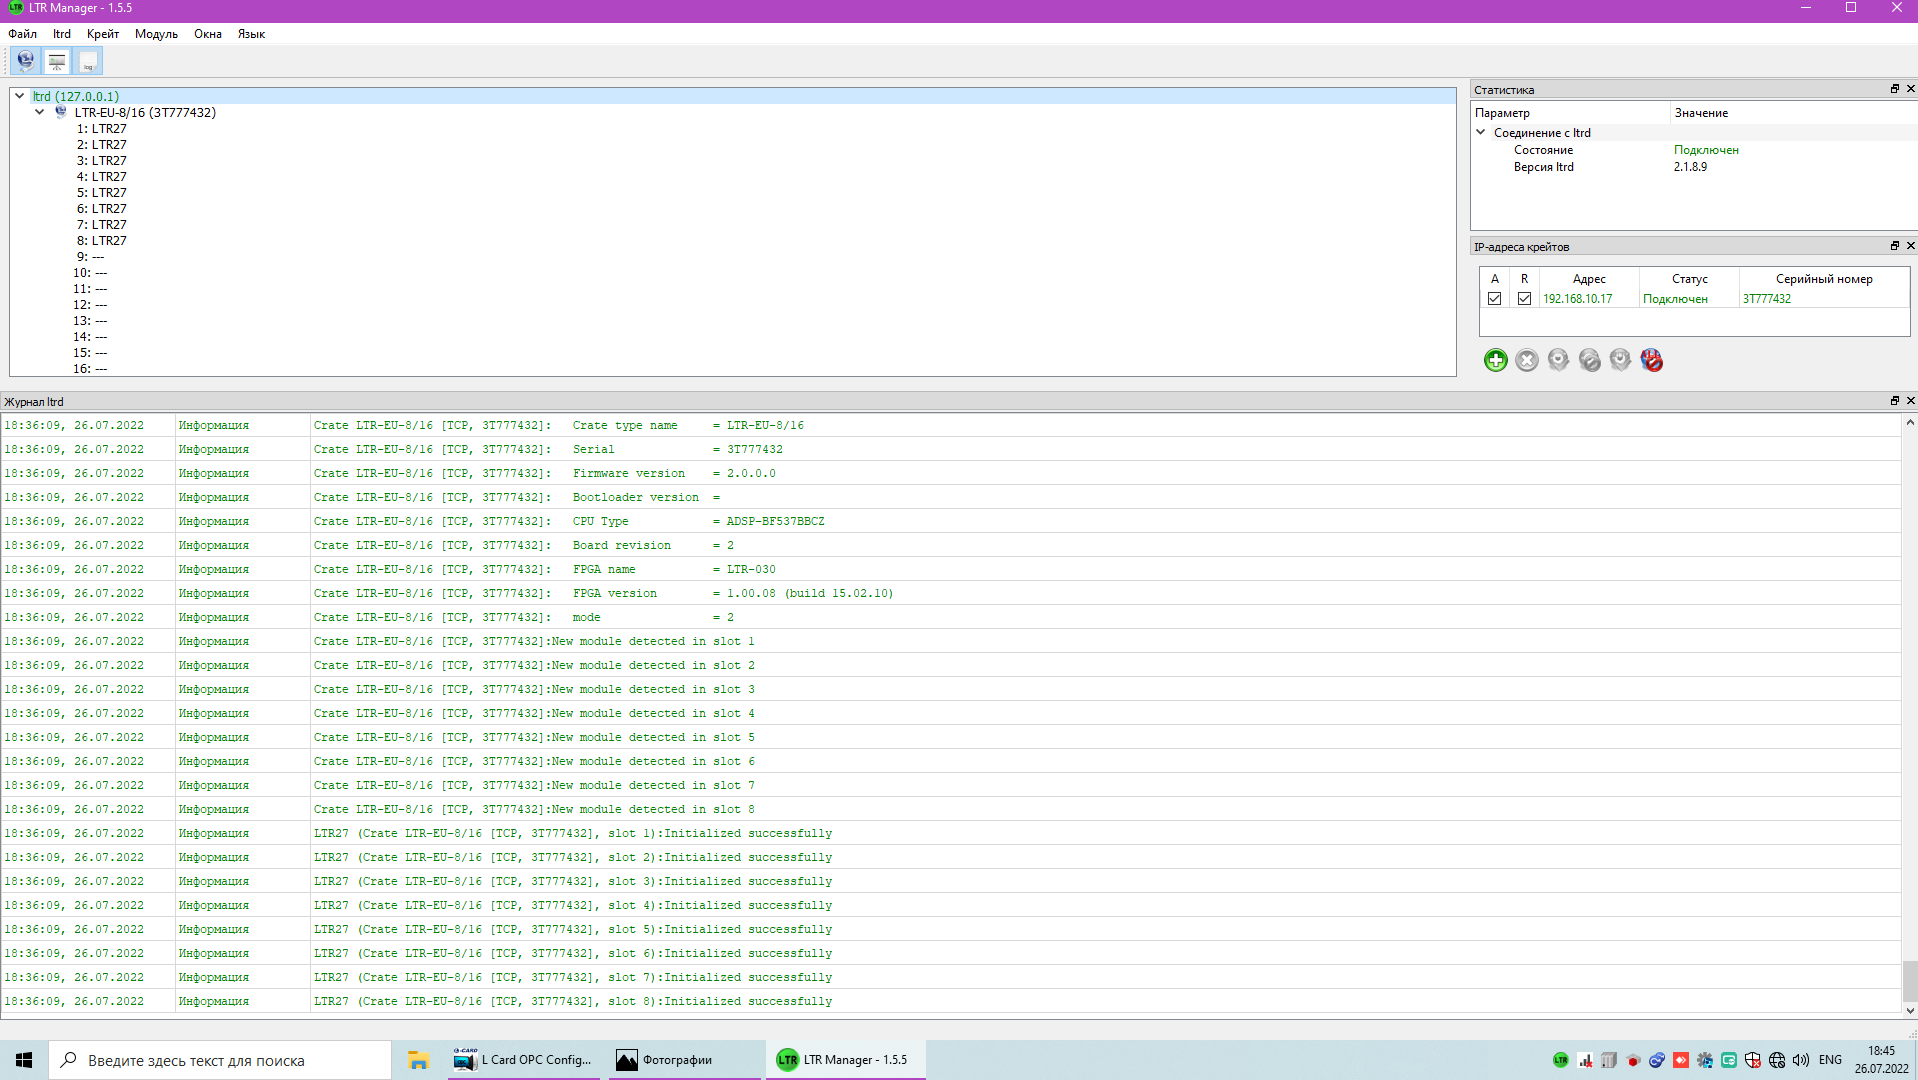Open the ltrd menu
Image resolution: width=1918 pixels, height=1080 pixels.
point(62,34)
